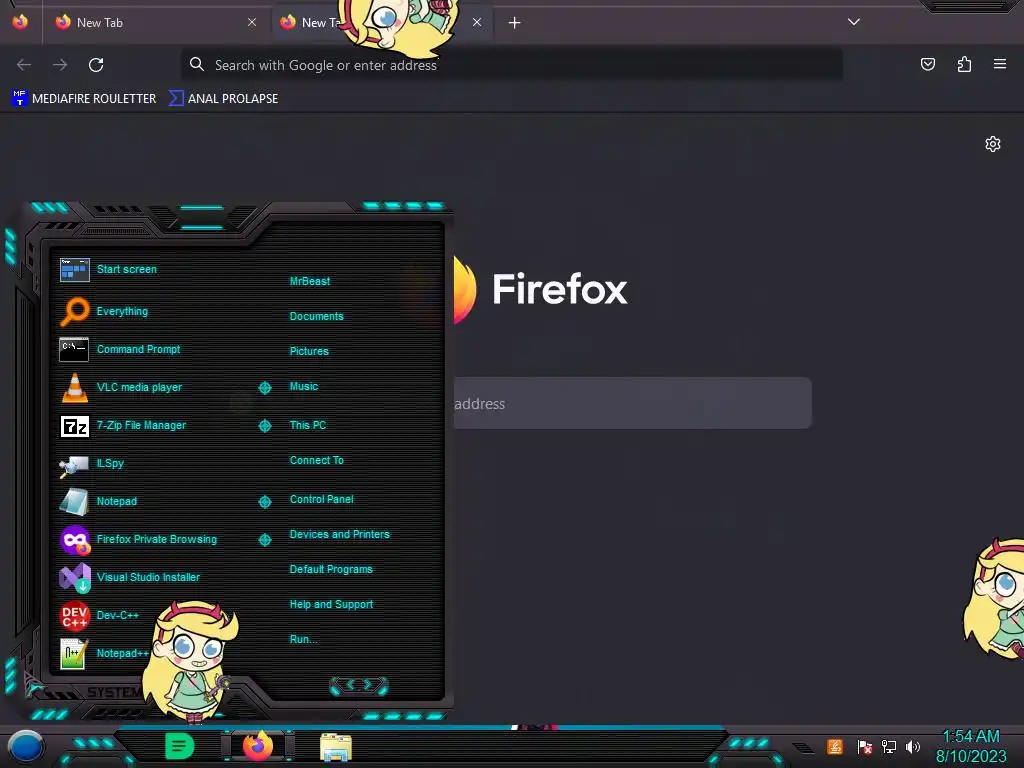Click browser back arrow
This screenshot has width=1024, height=768.
coord(24,65)
